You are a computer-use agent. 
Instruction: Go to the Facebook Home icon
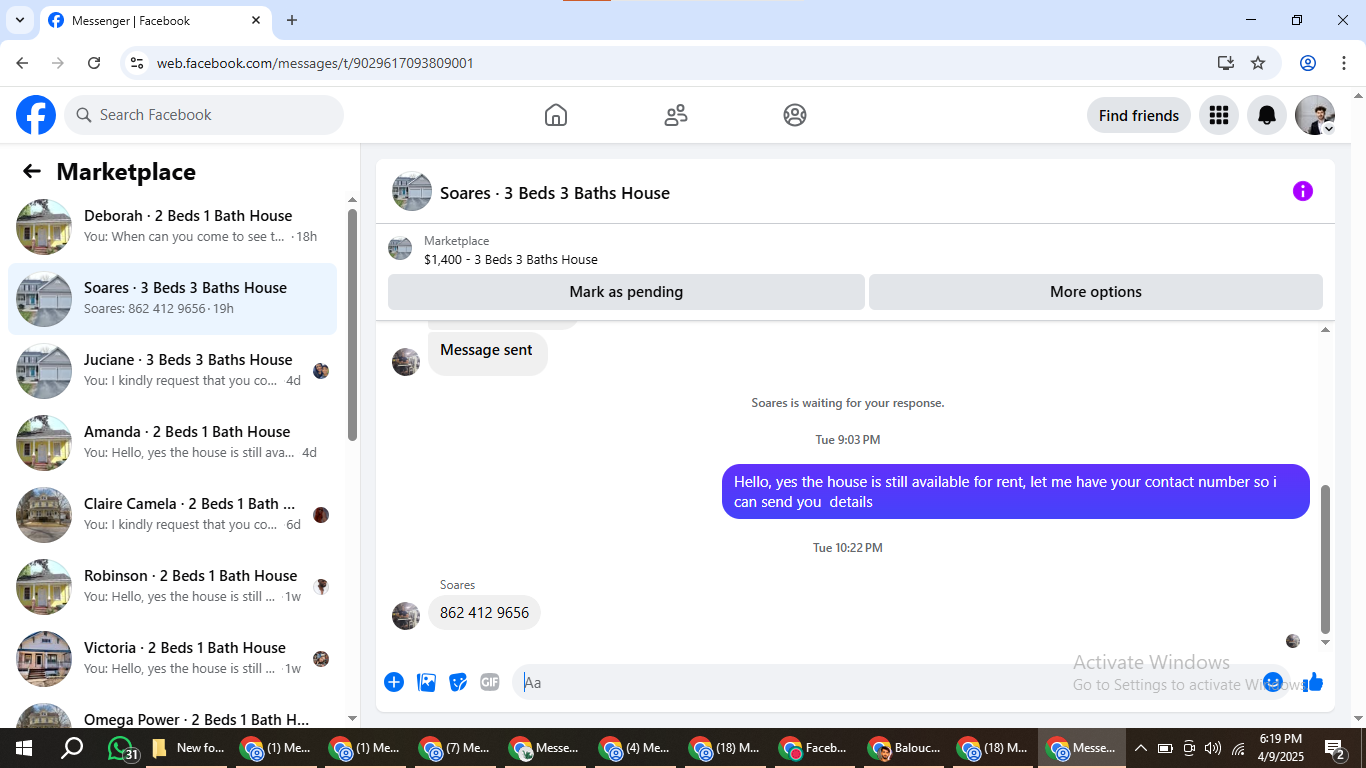coord(556,115)
